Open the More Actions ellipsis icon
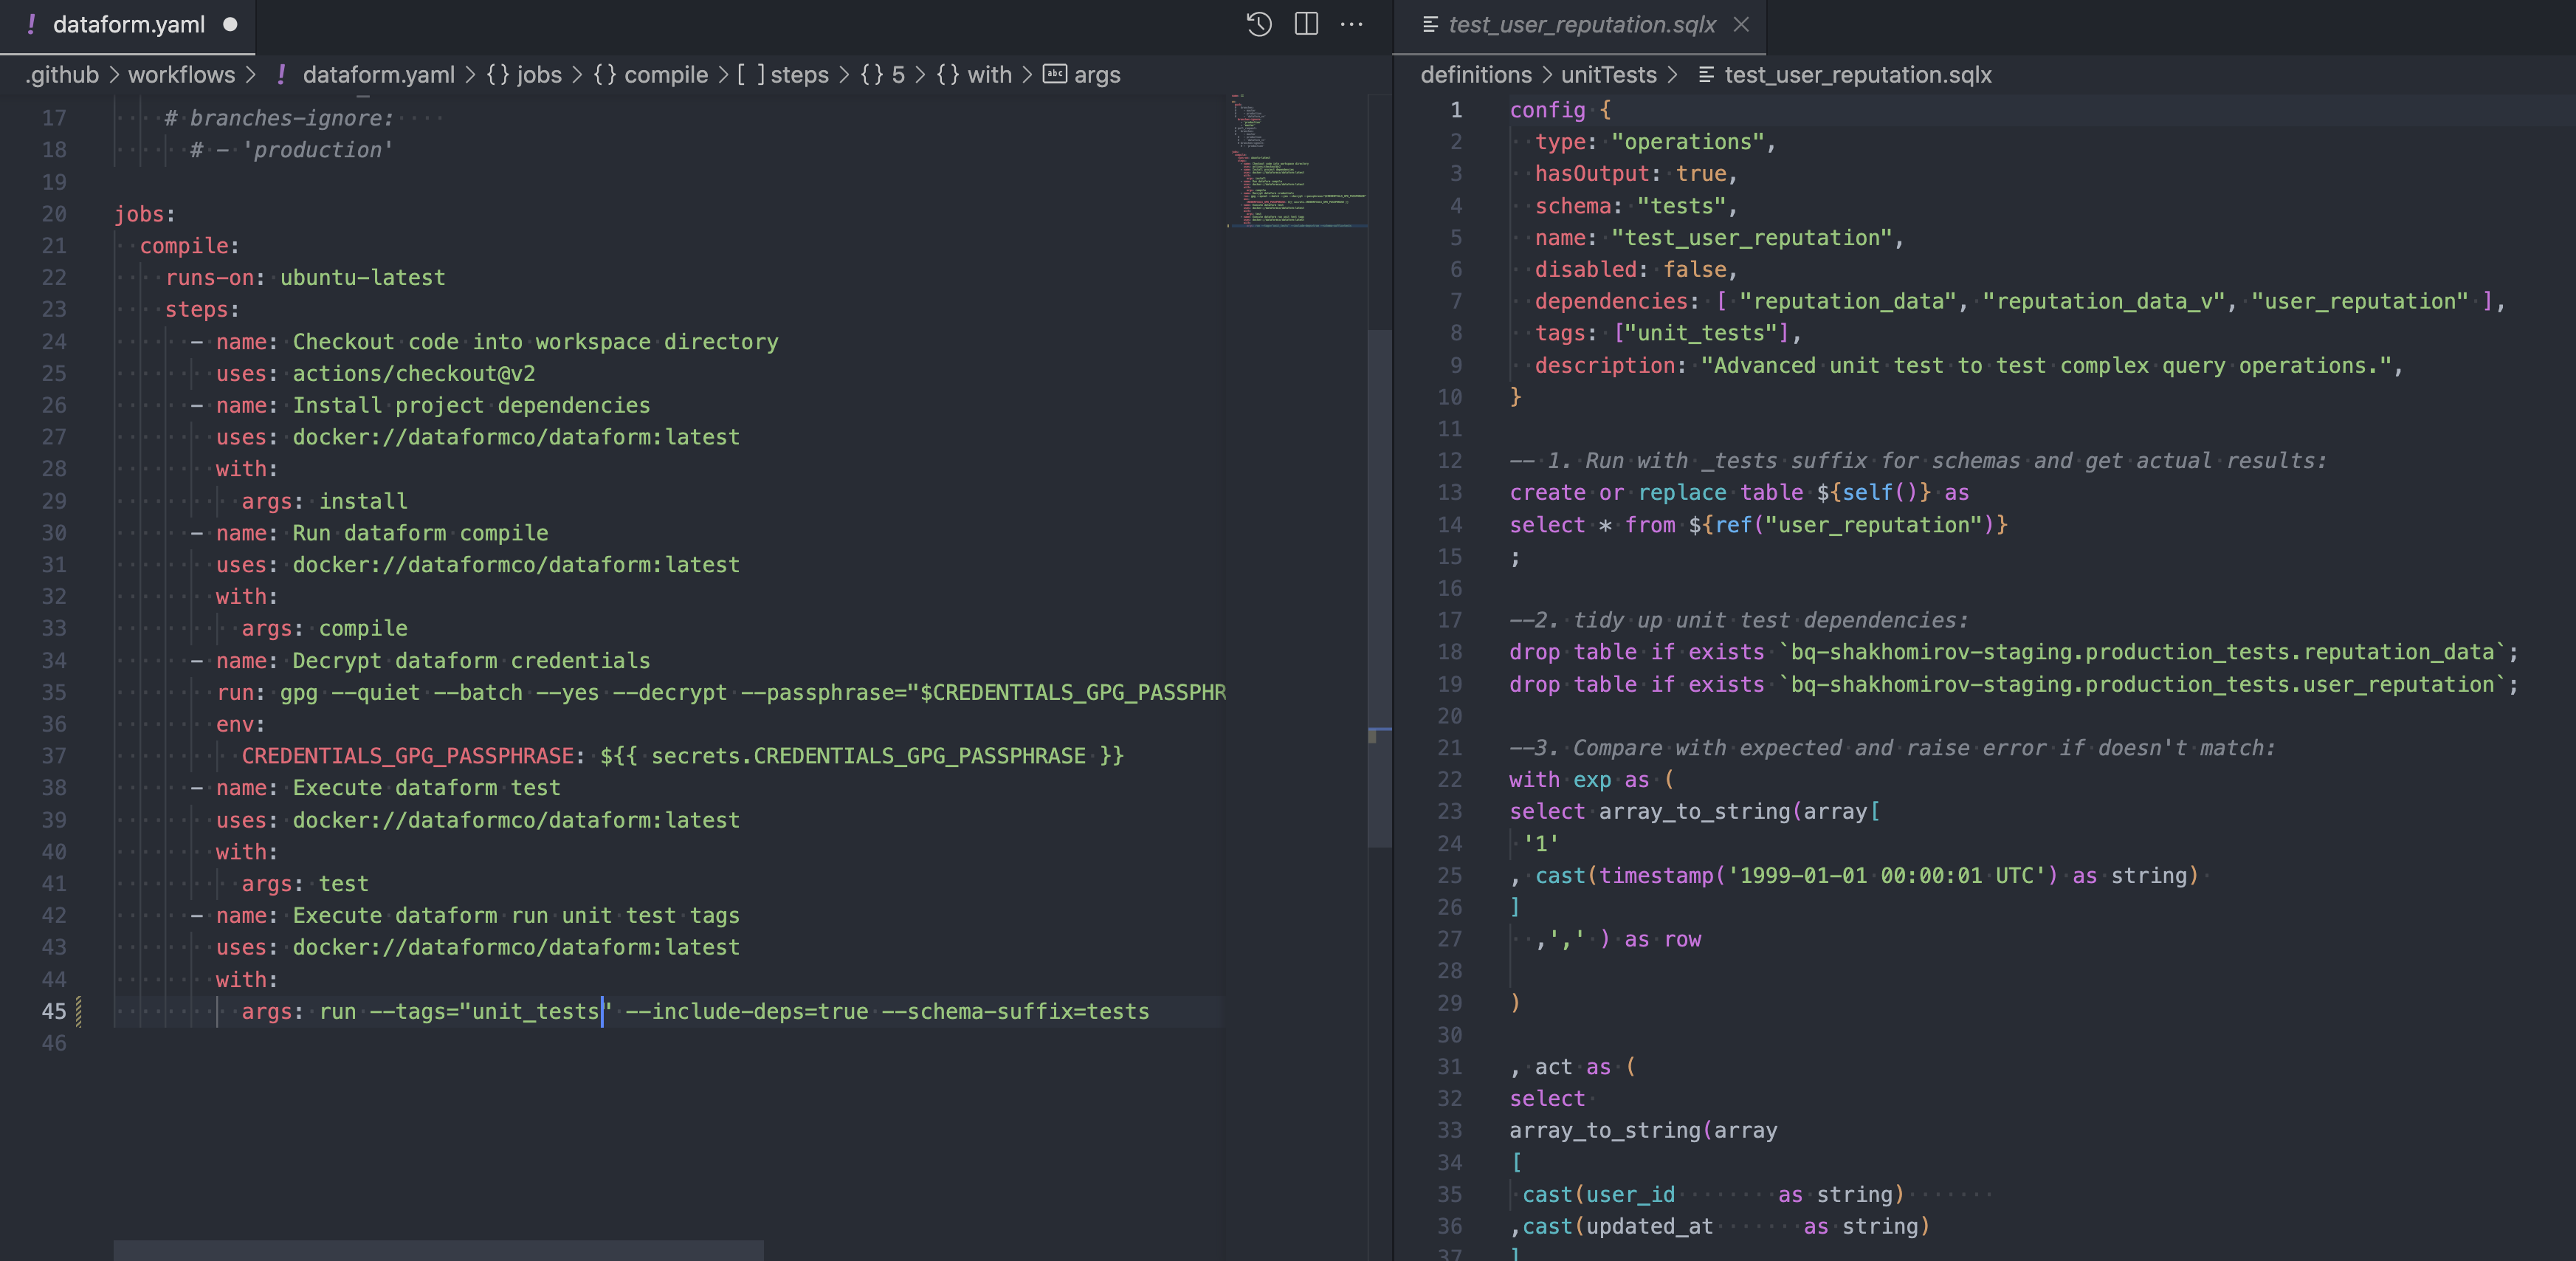This screenshot has height=1261, width=2576. click(x=1352, y=25)
